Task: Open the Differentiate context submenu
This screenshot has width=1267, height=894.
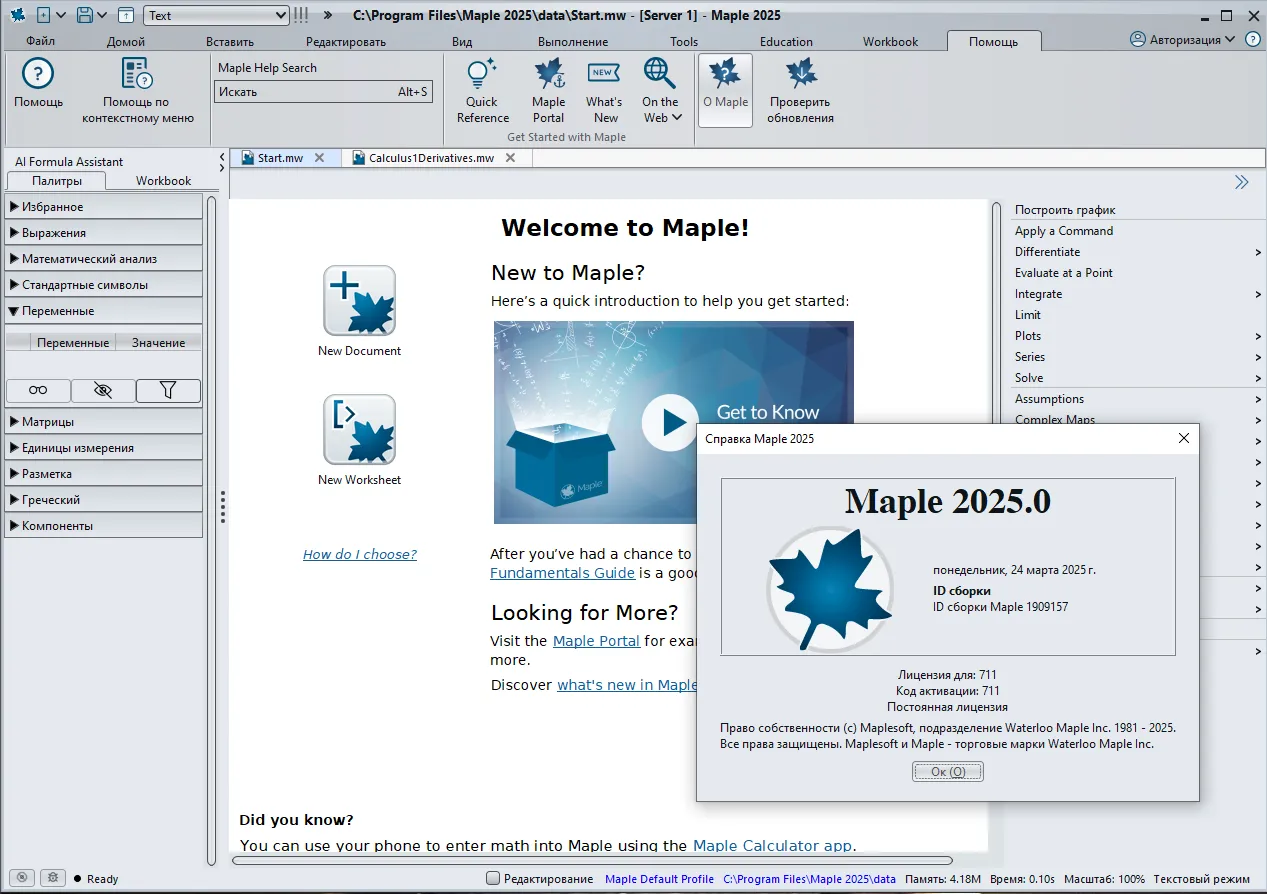Action: pos(1137,252)
